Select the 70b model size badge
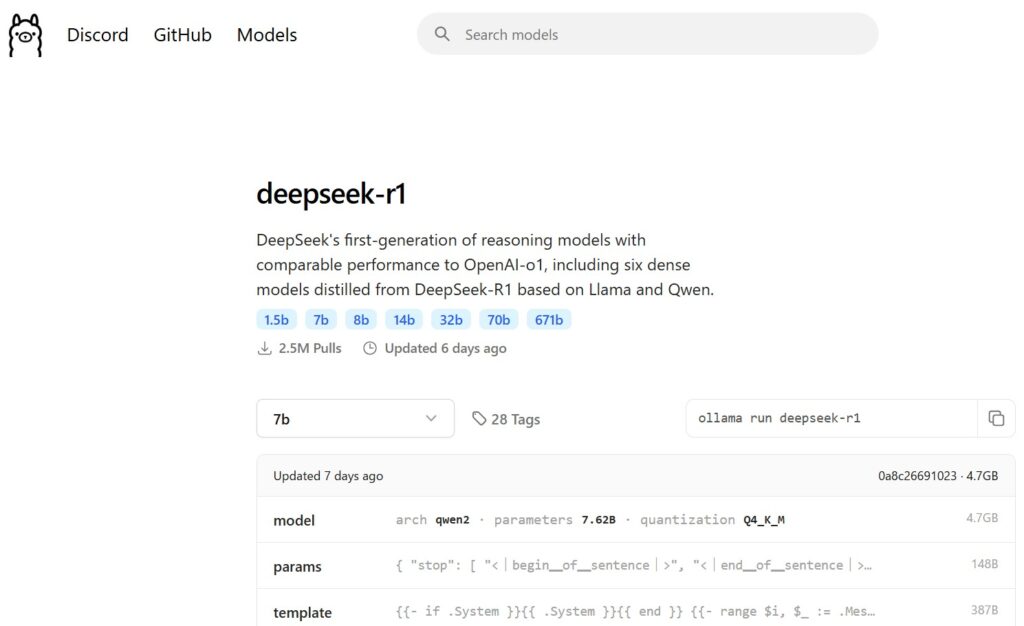1024x626 pixels. coord(498,319)
